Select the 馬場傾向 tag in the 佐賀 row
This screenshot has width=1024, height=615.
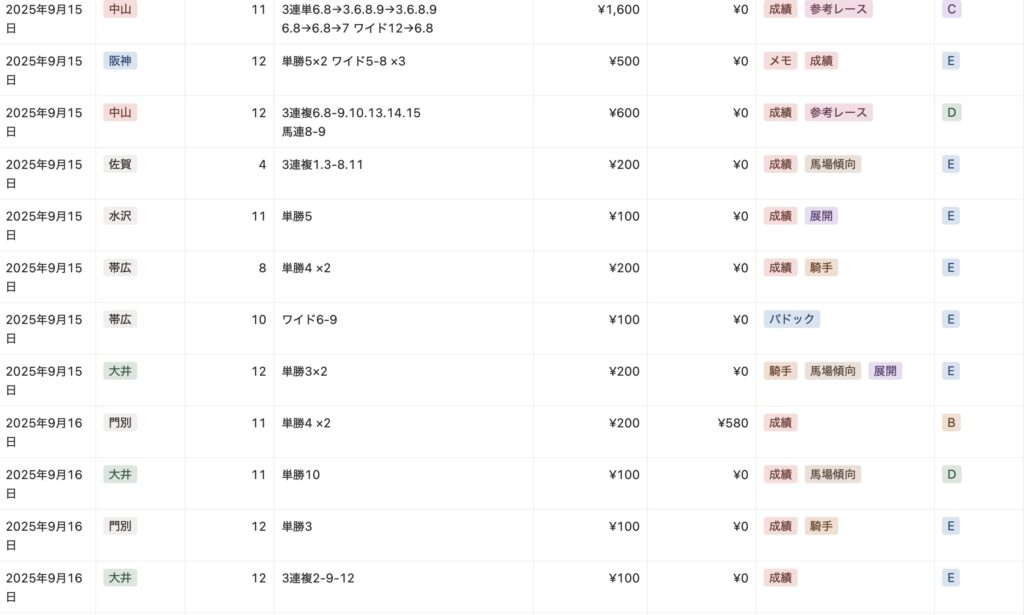(833, 164)
